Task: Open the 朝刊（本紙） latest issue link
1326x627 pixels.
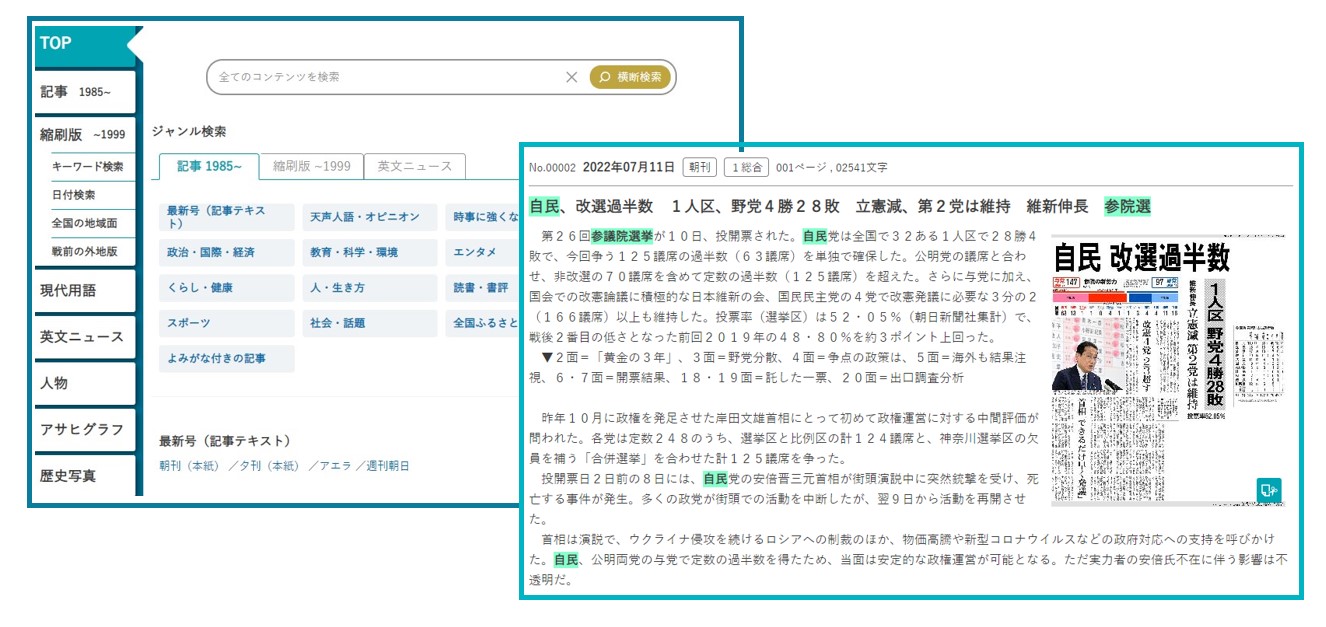Action: [192, 466]
